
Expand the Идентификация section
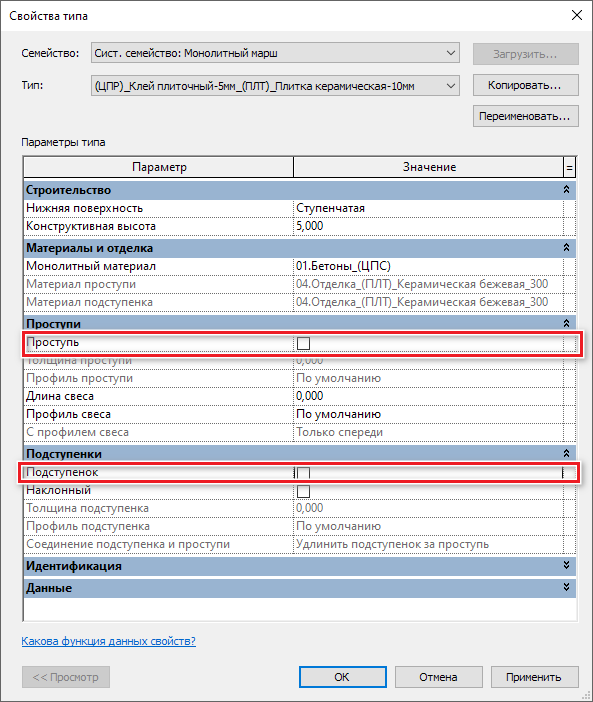[566, 565]
